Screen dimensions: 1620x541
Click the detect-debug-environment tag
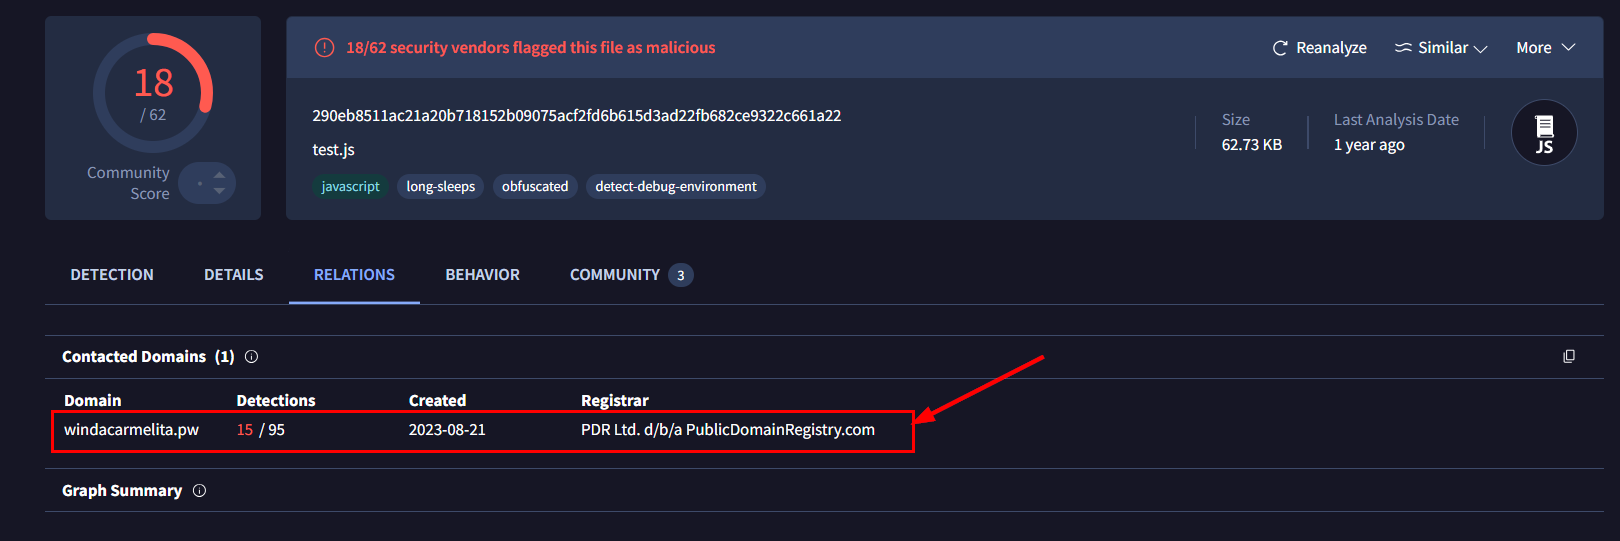click(676, 187)
